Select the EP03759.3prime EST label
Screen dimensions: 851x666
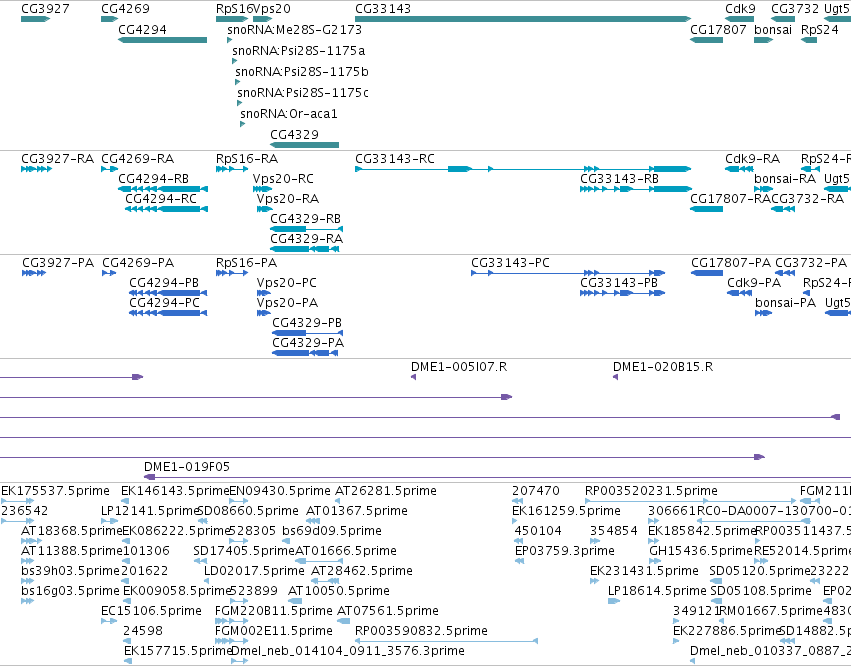565,551
